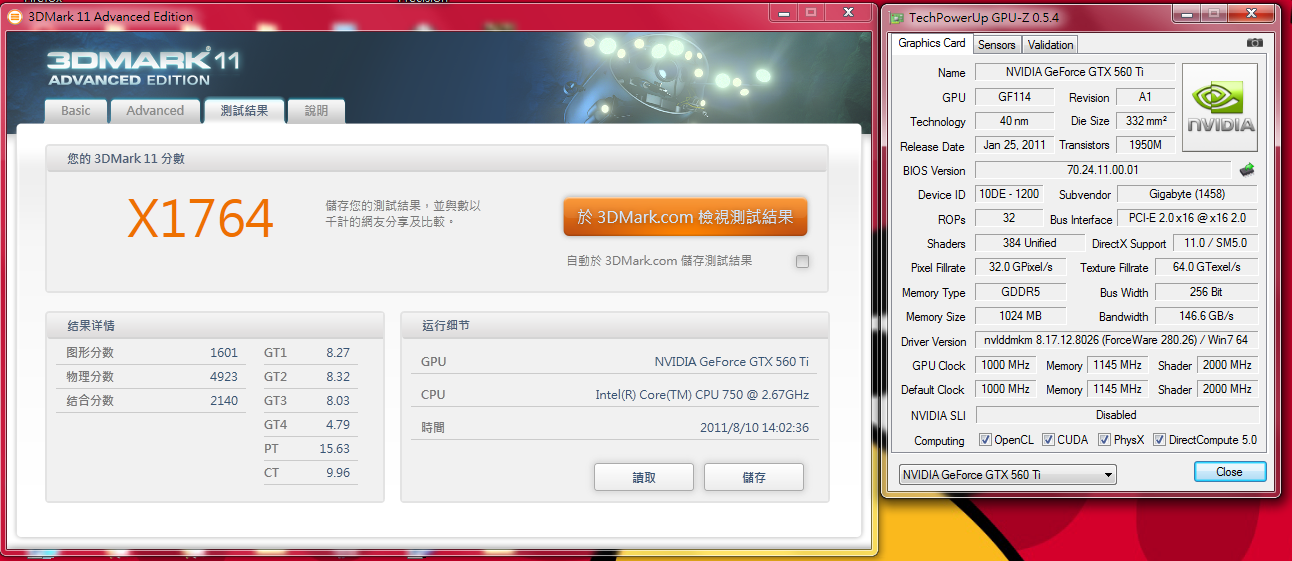Click the orange 於 3DMark.com 檢視測試結果 button

tap(685, 217)
